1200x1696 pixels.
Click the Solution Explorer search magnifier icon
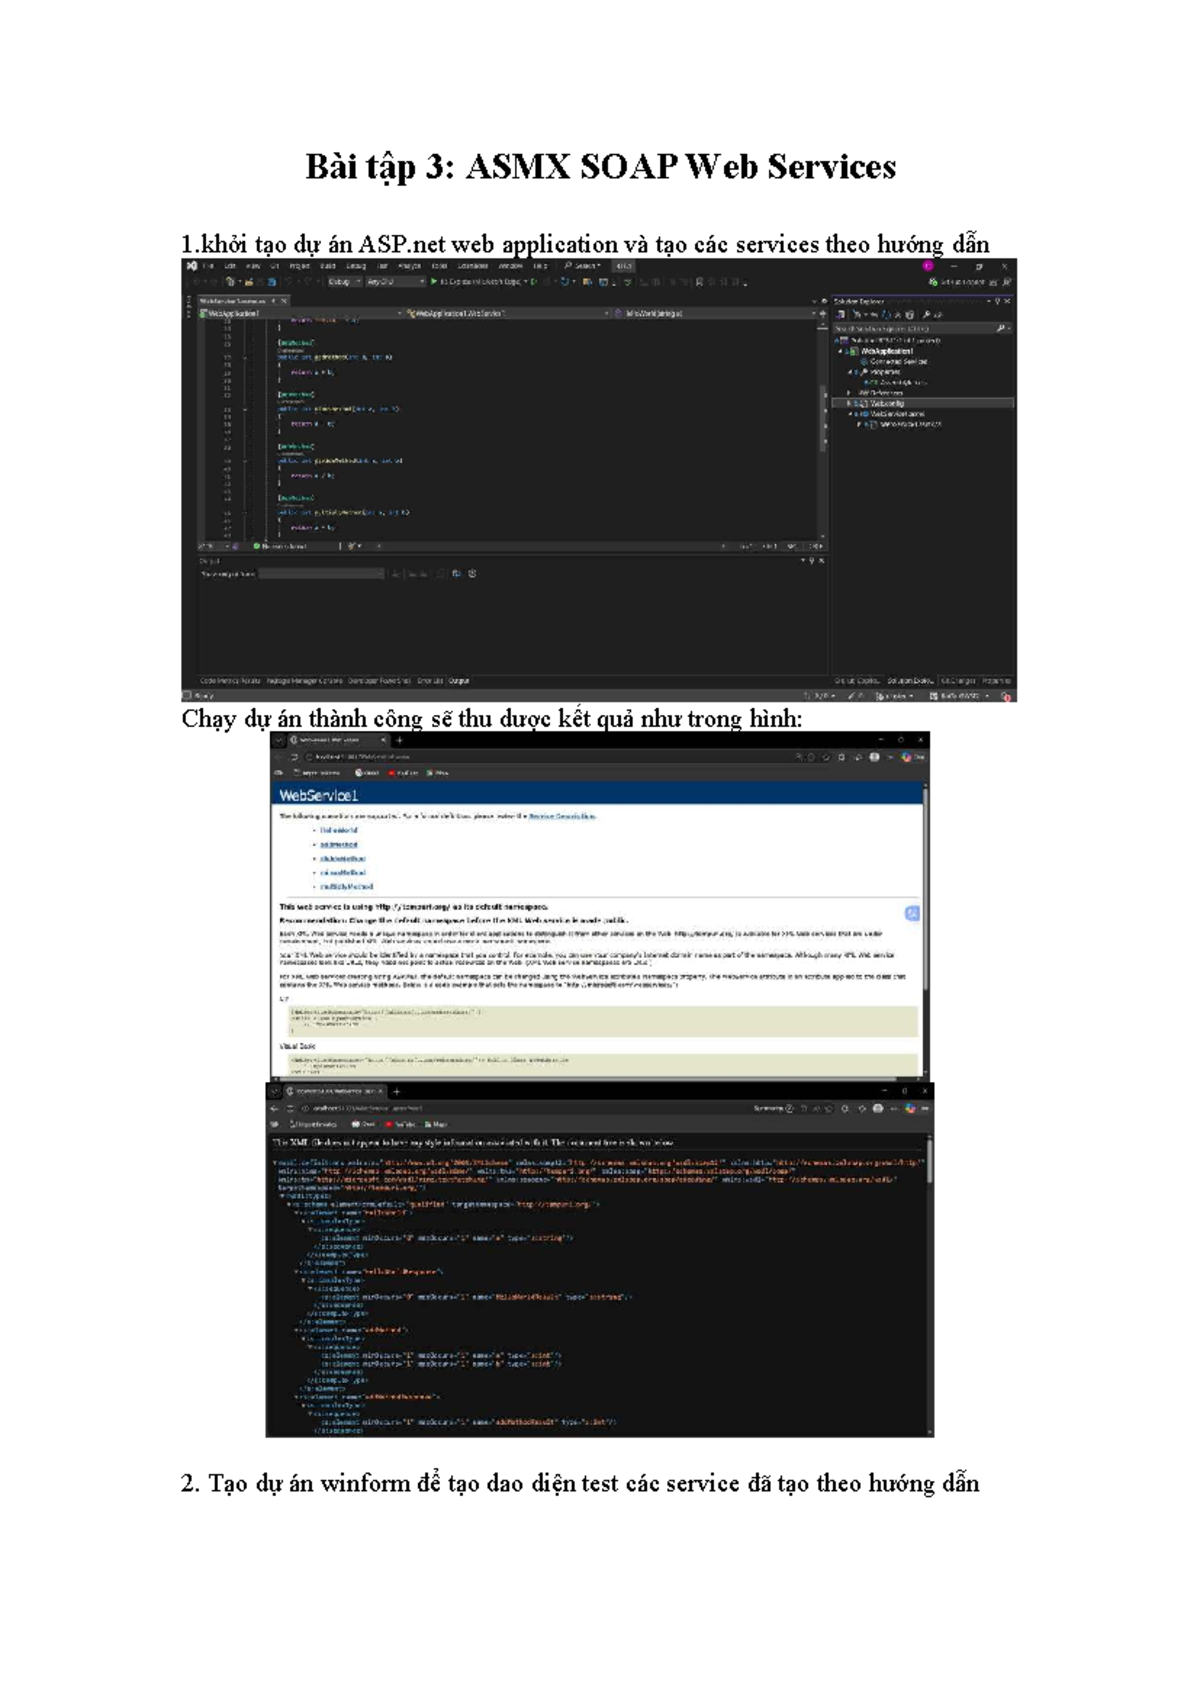point(1001,328)
